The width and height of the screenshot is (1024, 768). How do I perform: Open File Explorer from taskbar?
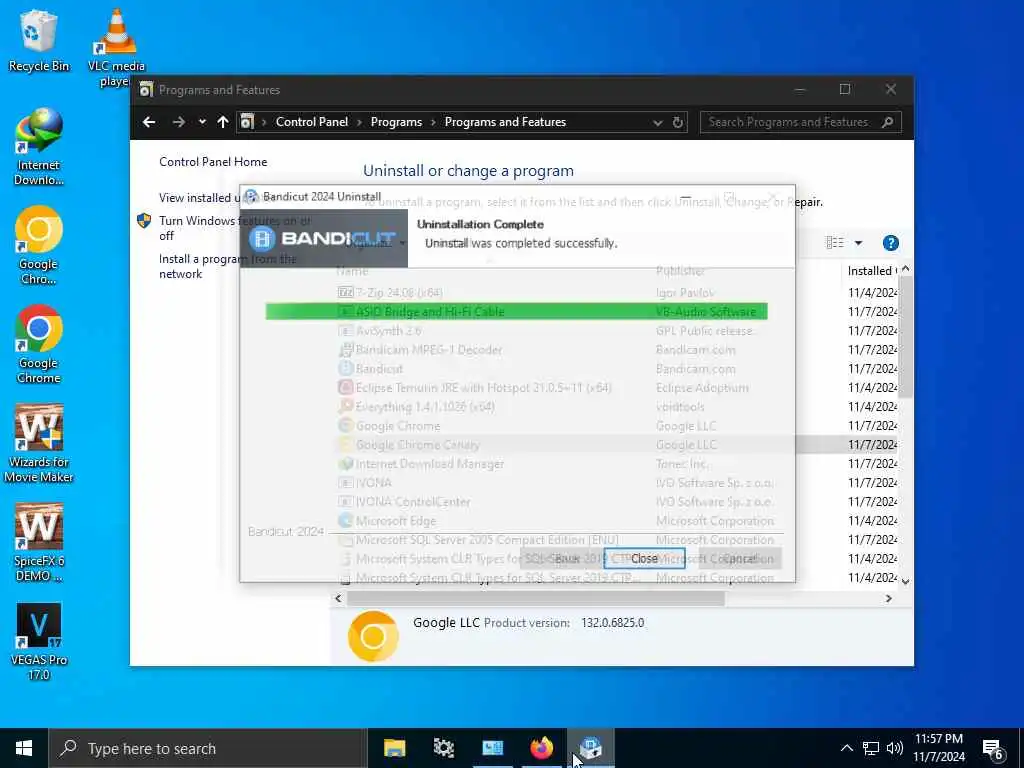394,748
